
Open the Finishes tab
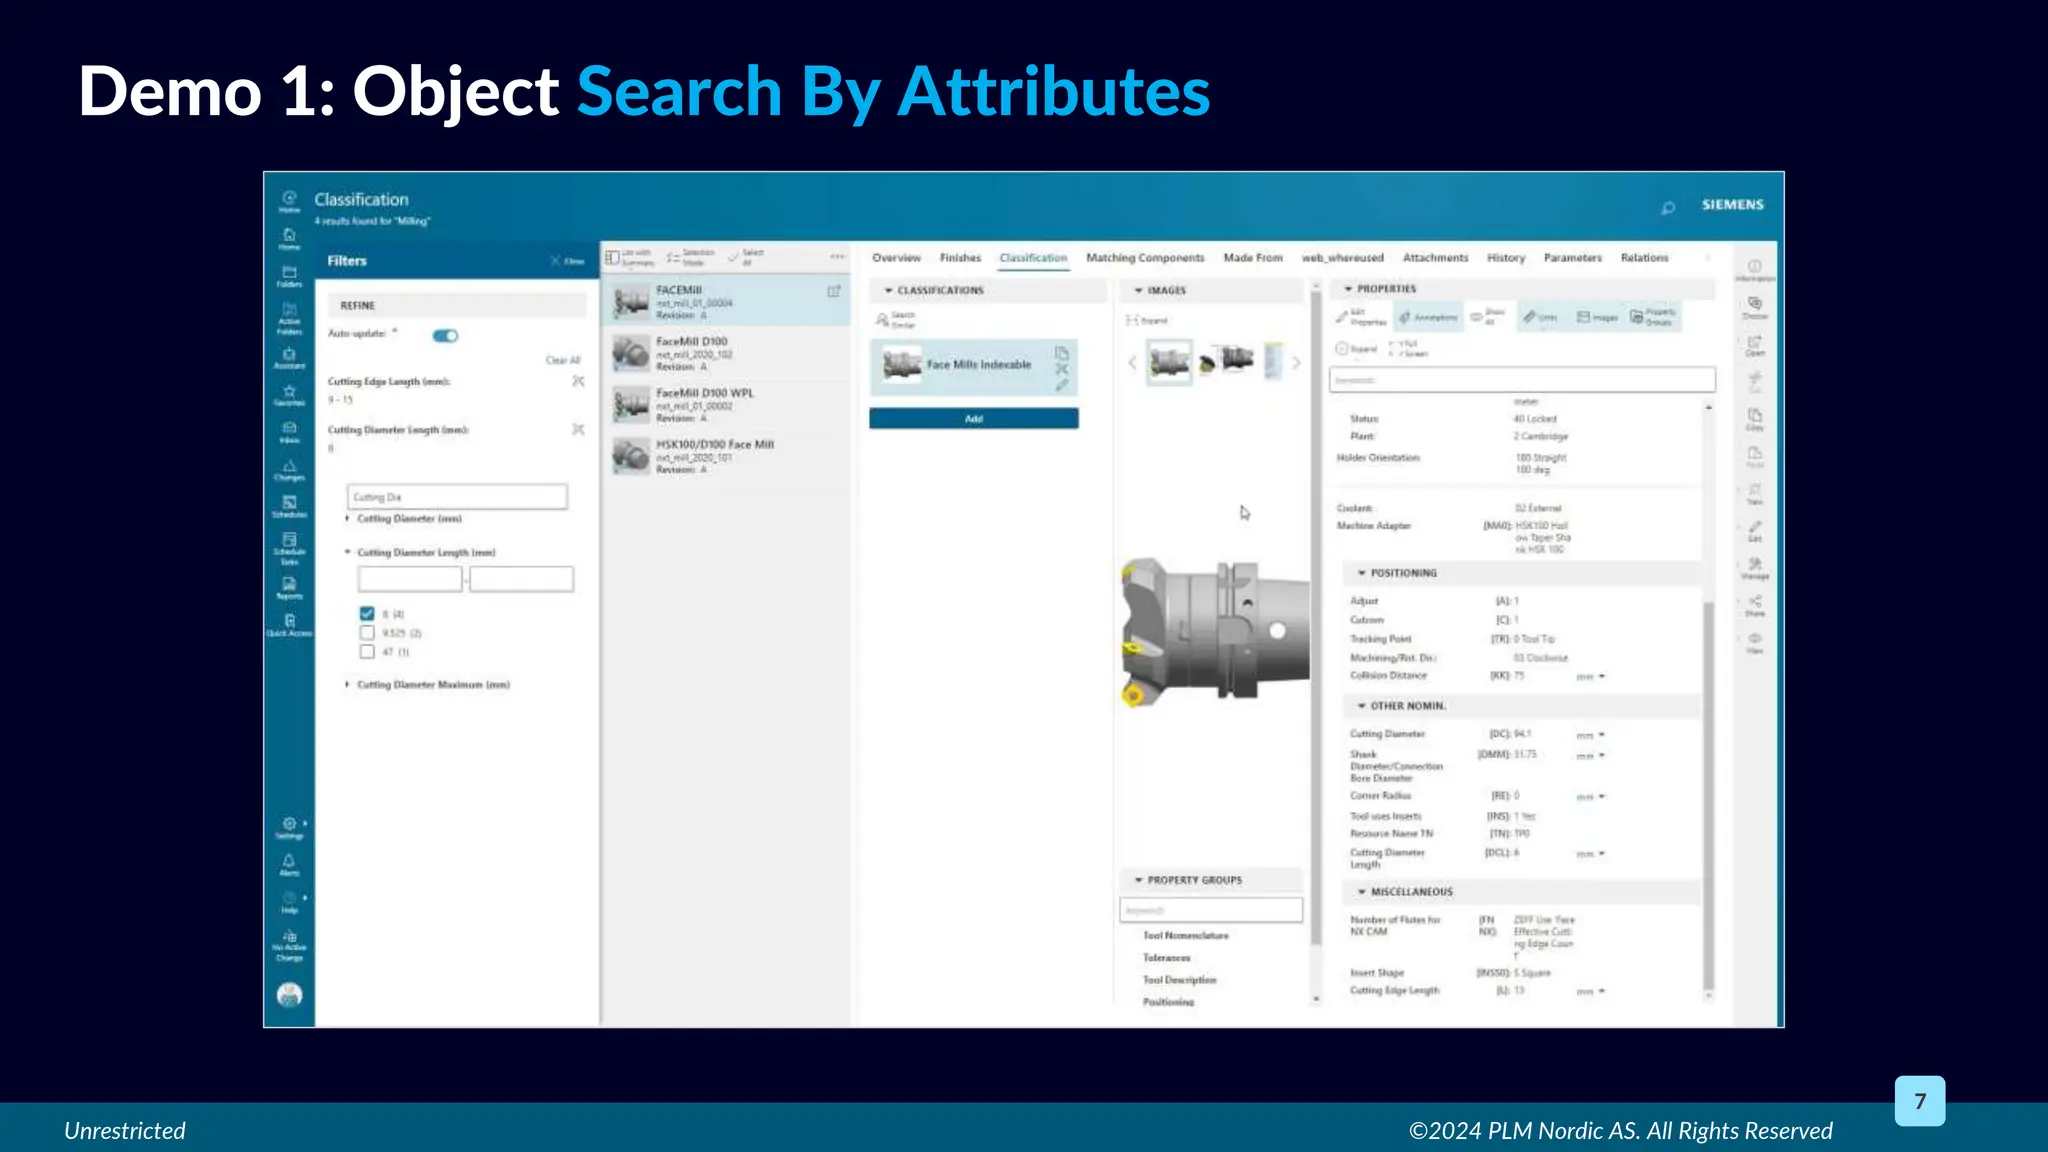[960, 258]
